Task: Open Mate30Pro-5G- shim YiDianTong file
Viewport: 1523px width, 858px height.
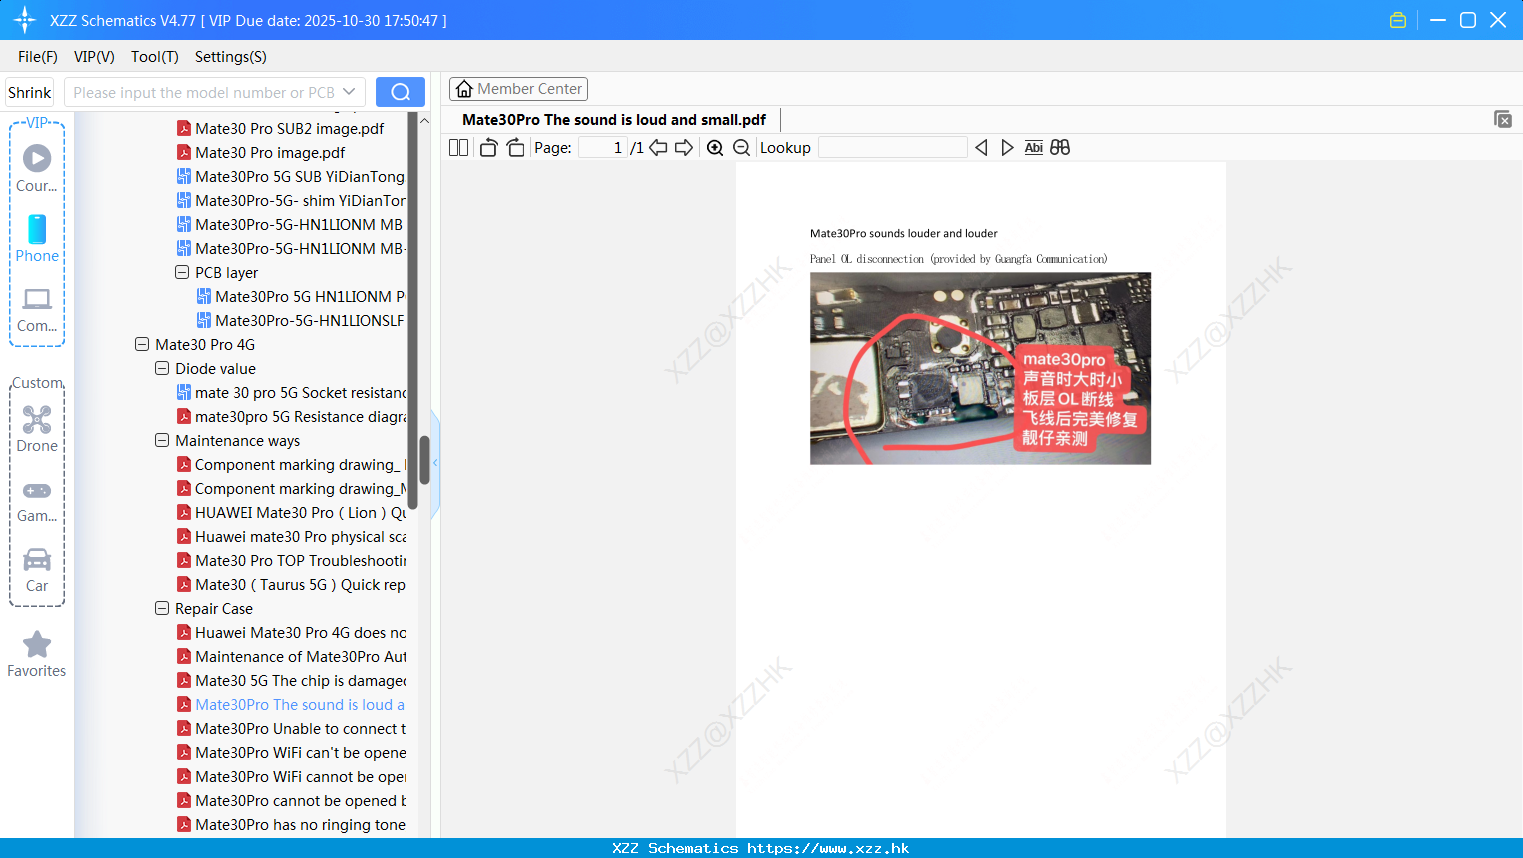Action: (x=291, y=201)
